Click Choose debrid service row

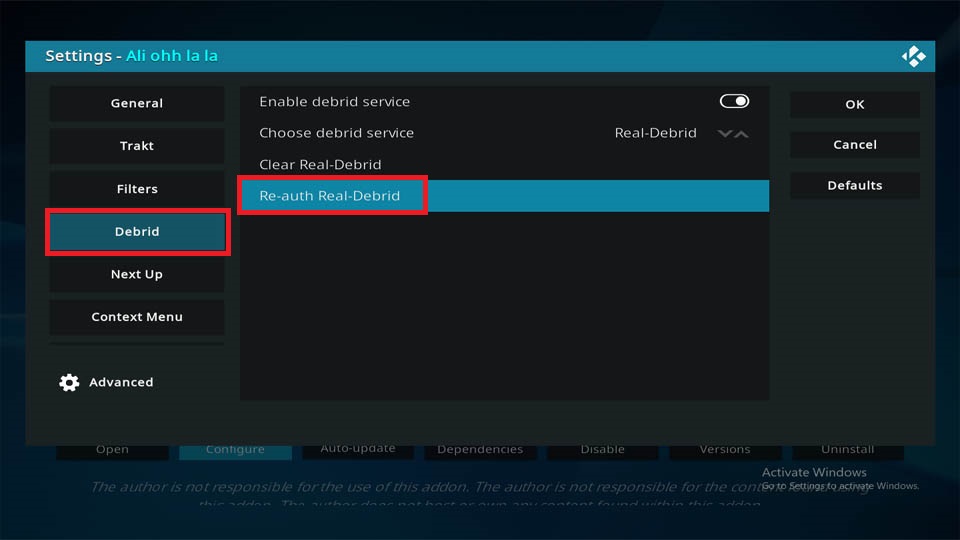coord(504,133)
